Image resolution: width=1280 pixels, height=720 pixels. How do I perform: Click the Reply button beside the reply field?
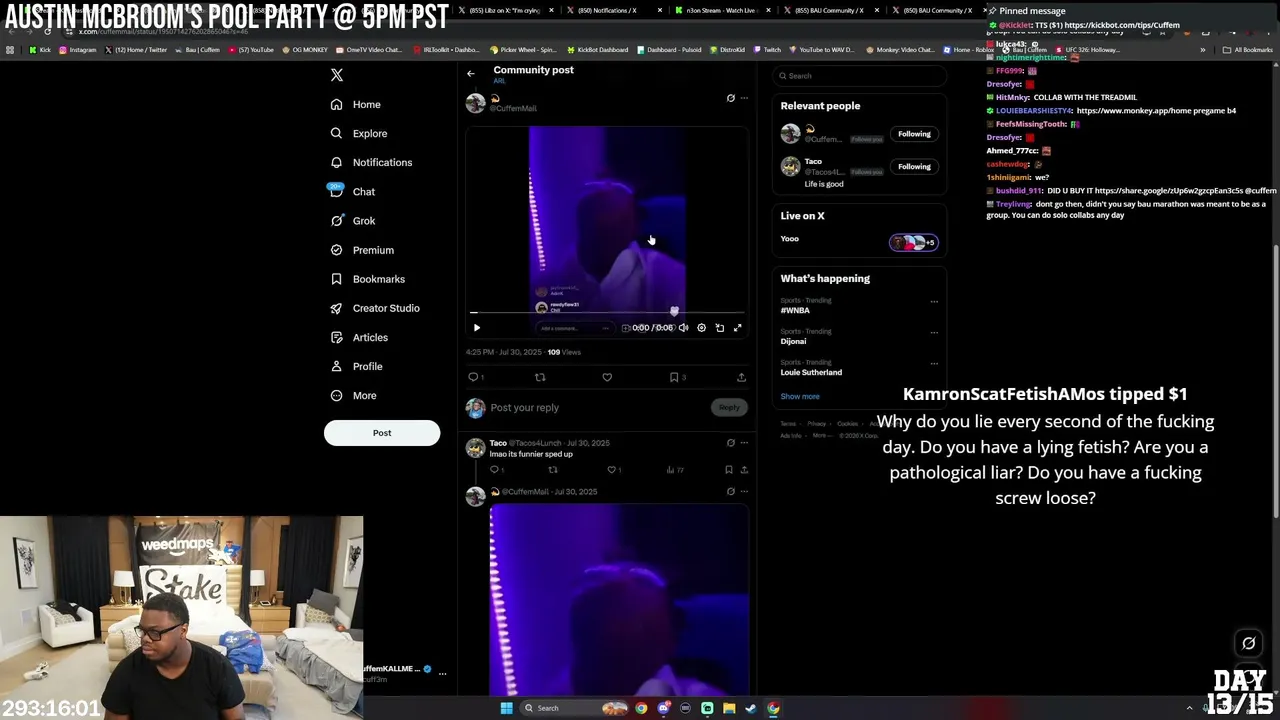click(x=729, y=407)
